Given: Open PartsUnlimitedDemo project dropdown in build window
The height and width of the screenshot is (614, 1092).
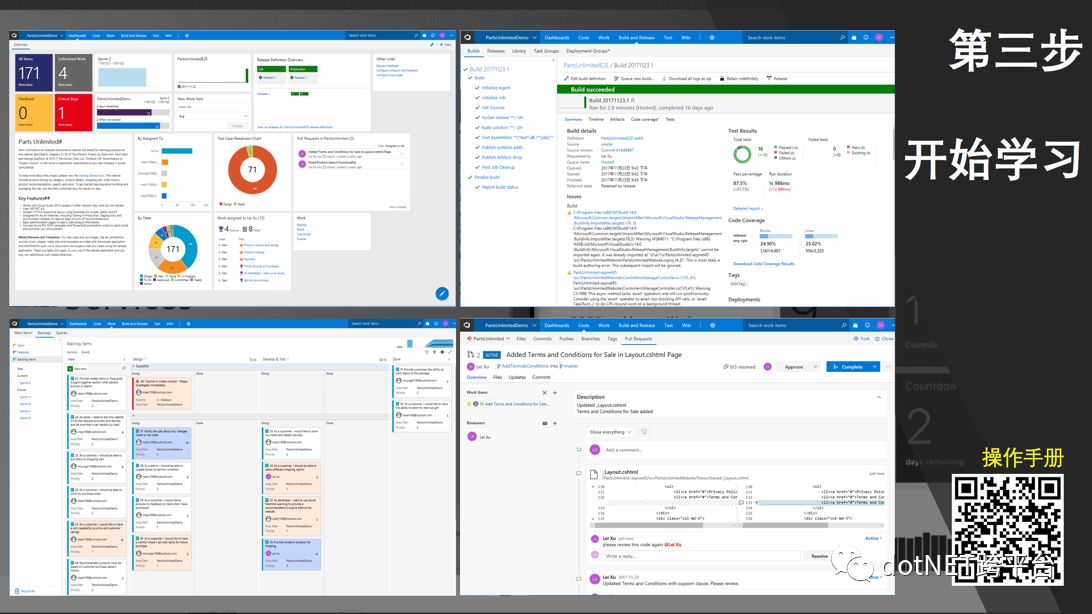Looking at the screenshot, I should pos(534,38).
